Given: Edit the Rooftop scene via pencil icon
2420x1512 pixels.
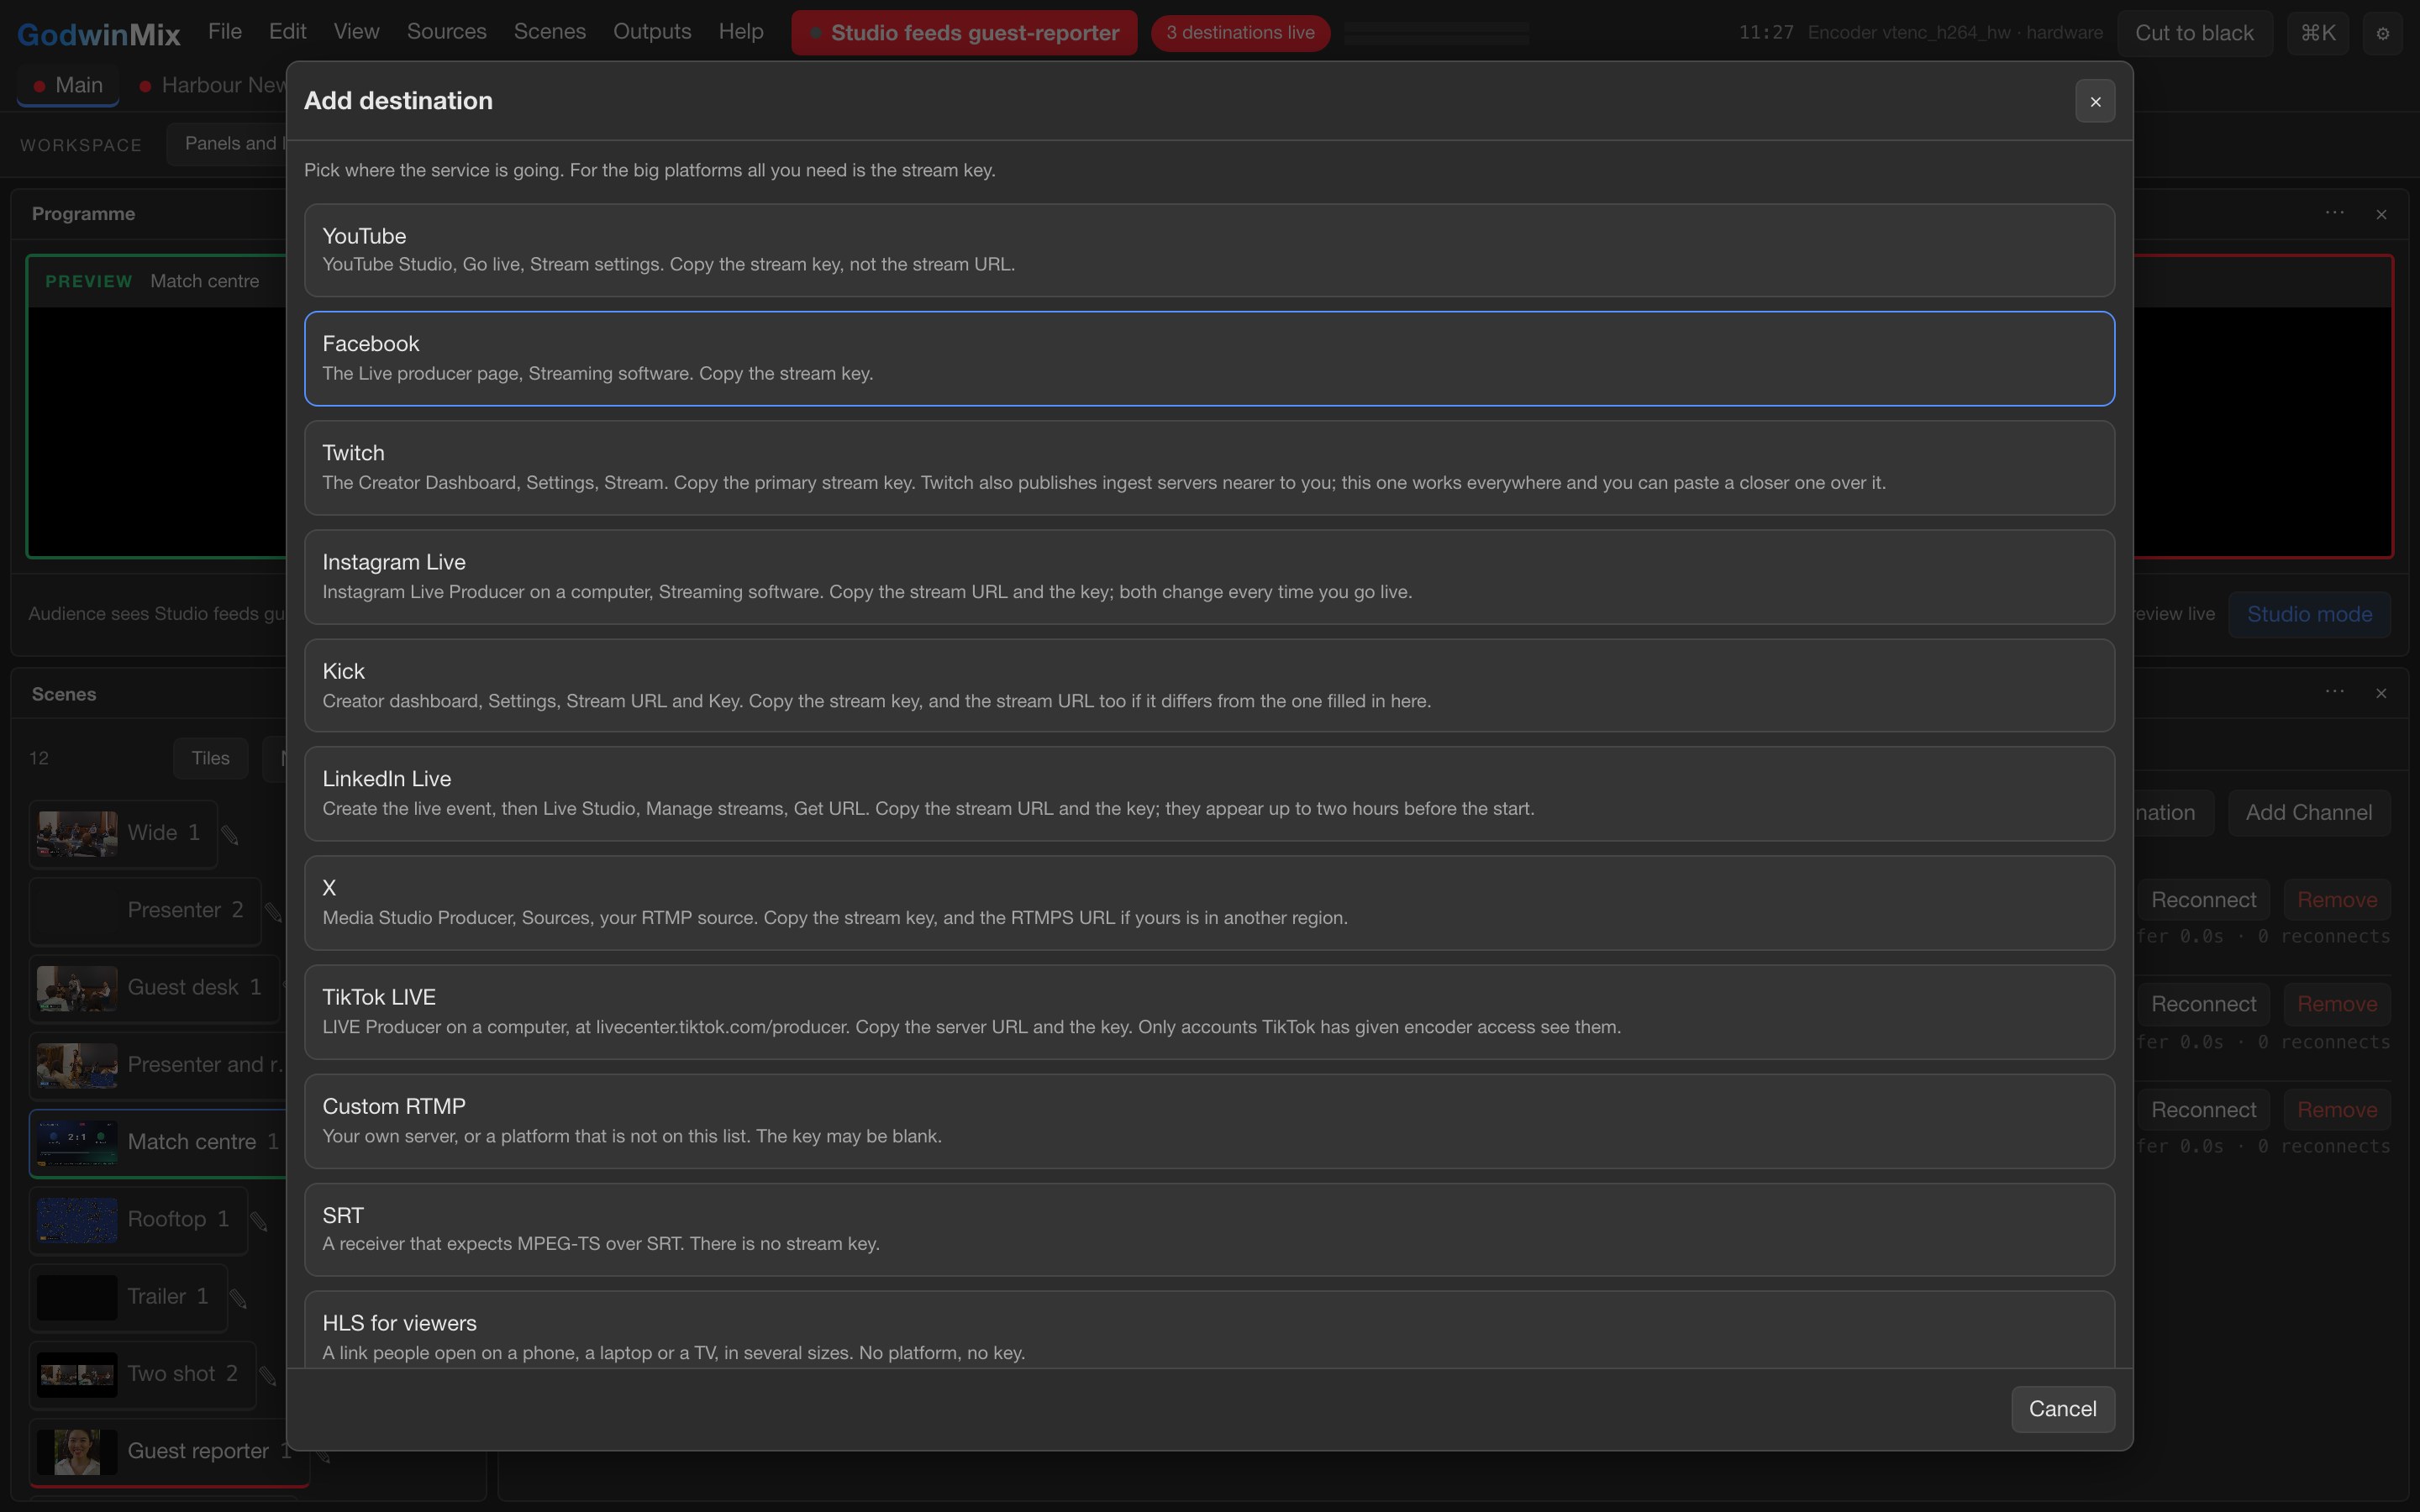Looking at the screenshot, I should [x=259, y=1221].
